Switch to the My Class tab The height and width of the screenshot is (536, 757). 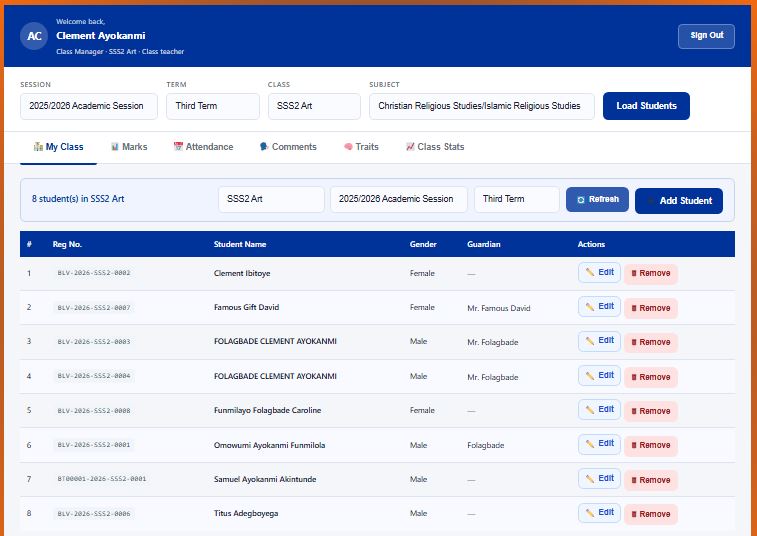[x=58, y=147]
